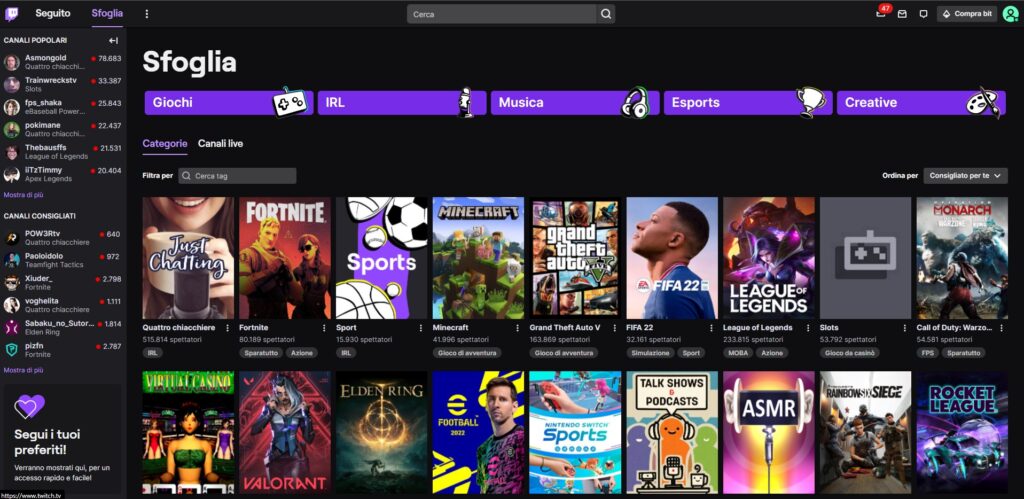Open options for Minecraft category
The width and height of the screenshot is (1024, 499).
(517, 328)
